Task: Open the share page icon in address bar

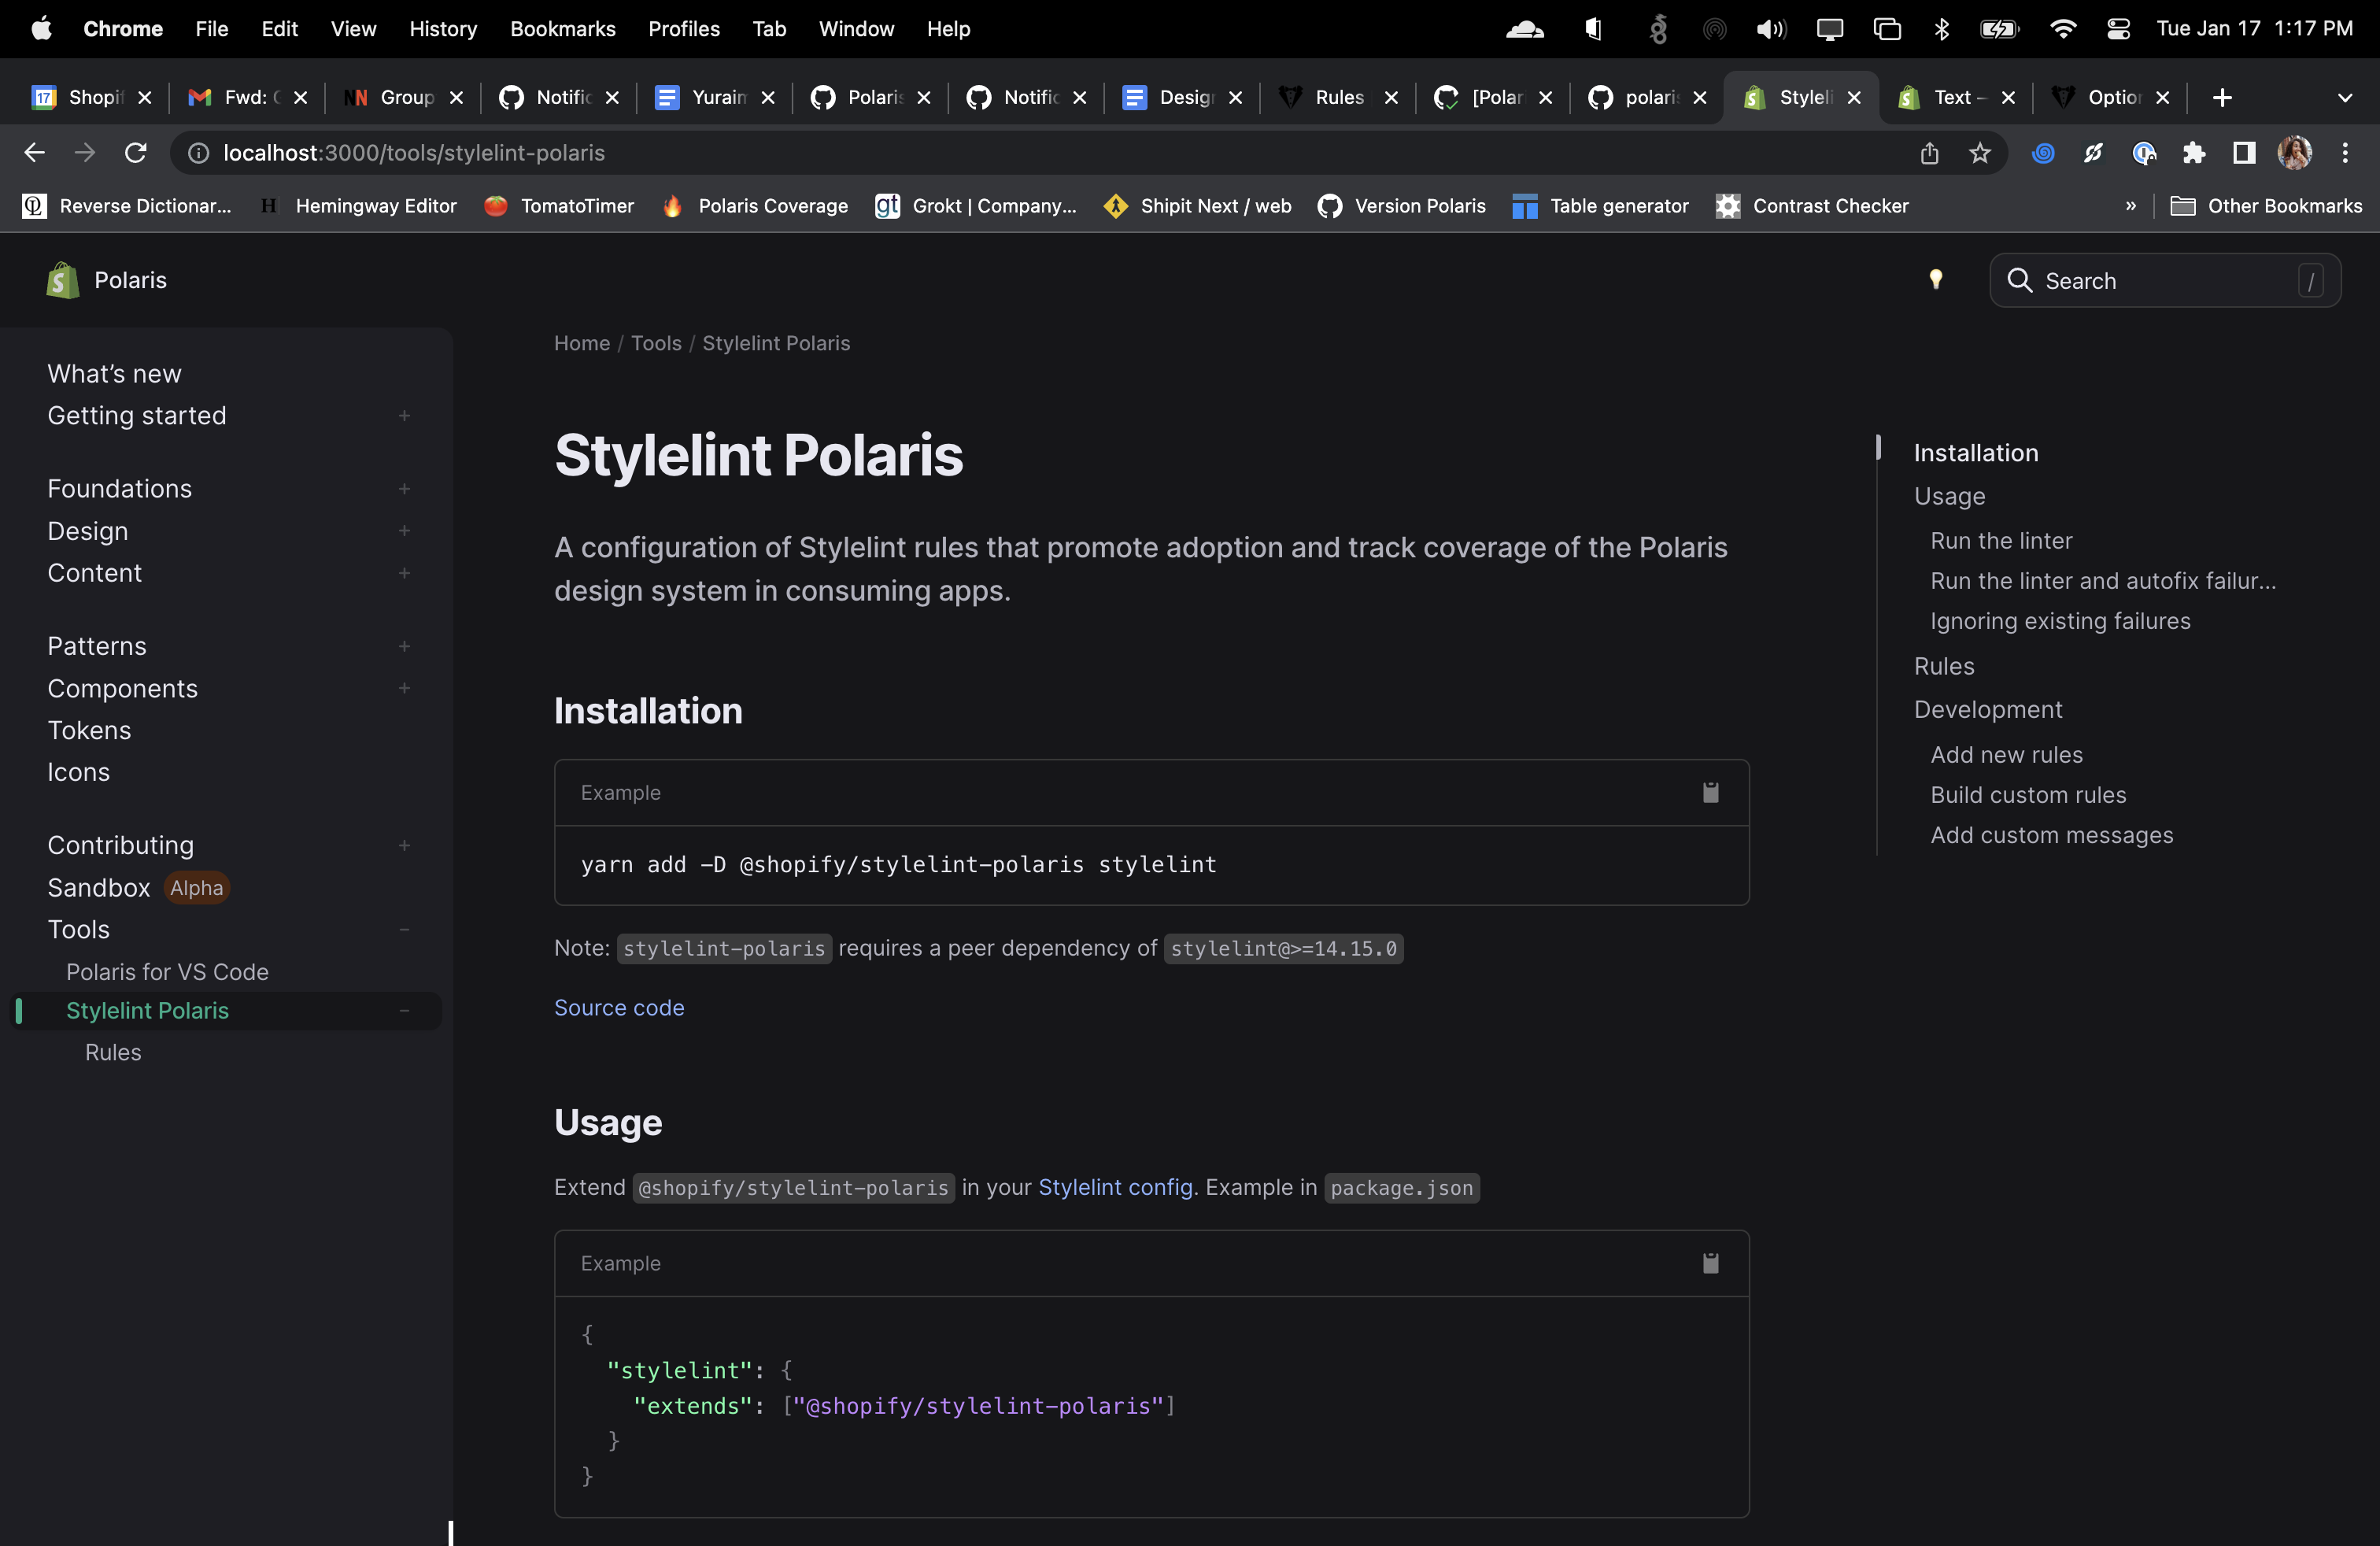Action: point(1929,153)
